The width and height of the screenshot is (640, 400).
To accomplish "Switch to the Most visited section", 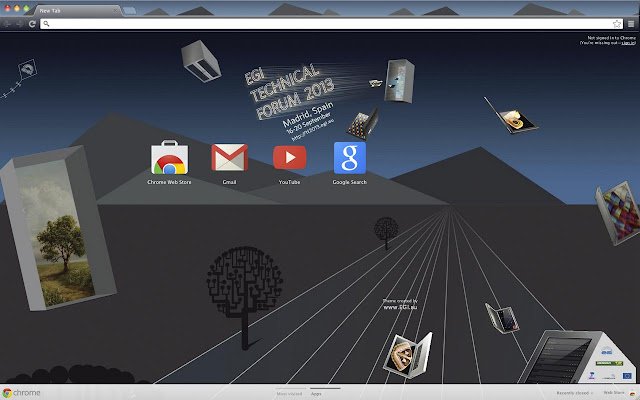I will coord(289,394).
